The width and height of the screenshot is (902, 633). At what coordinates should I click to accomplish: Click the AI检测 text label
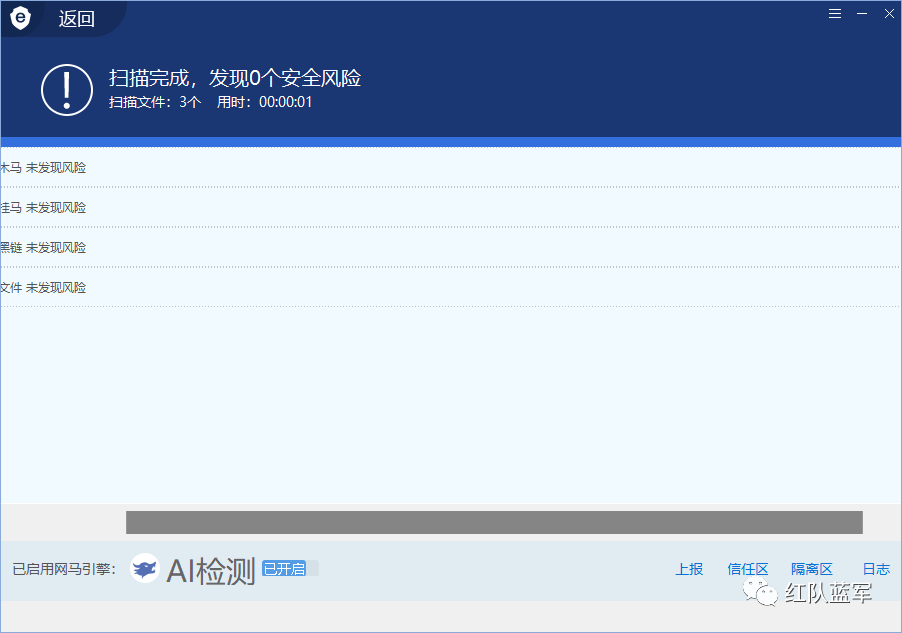click(211, 571)
